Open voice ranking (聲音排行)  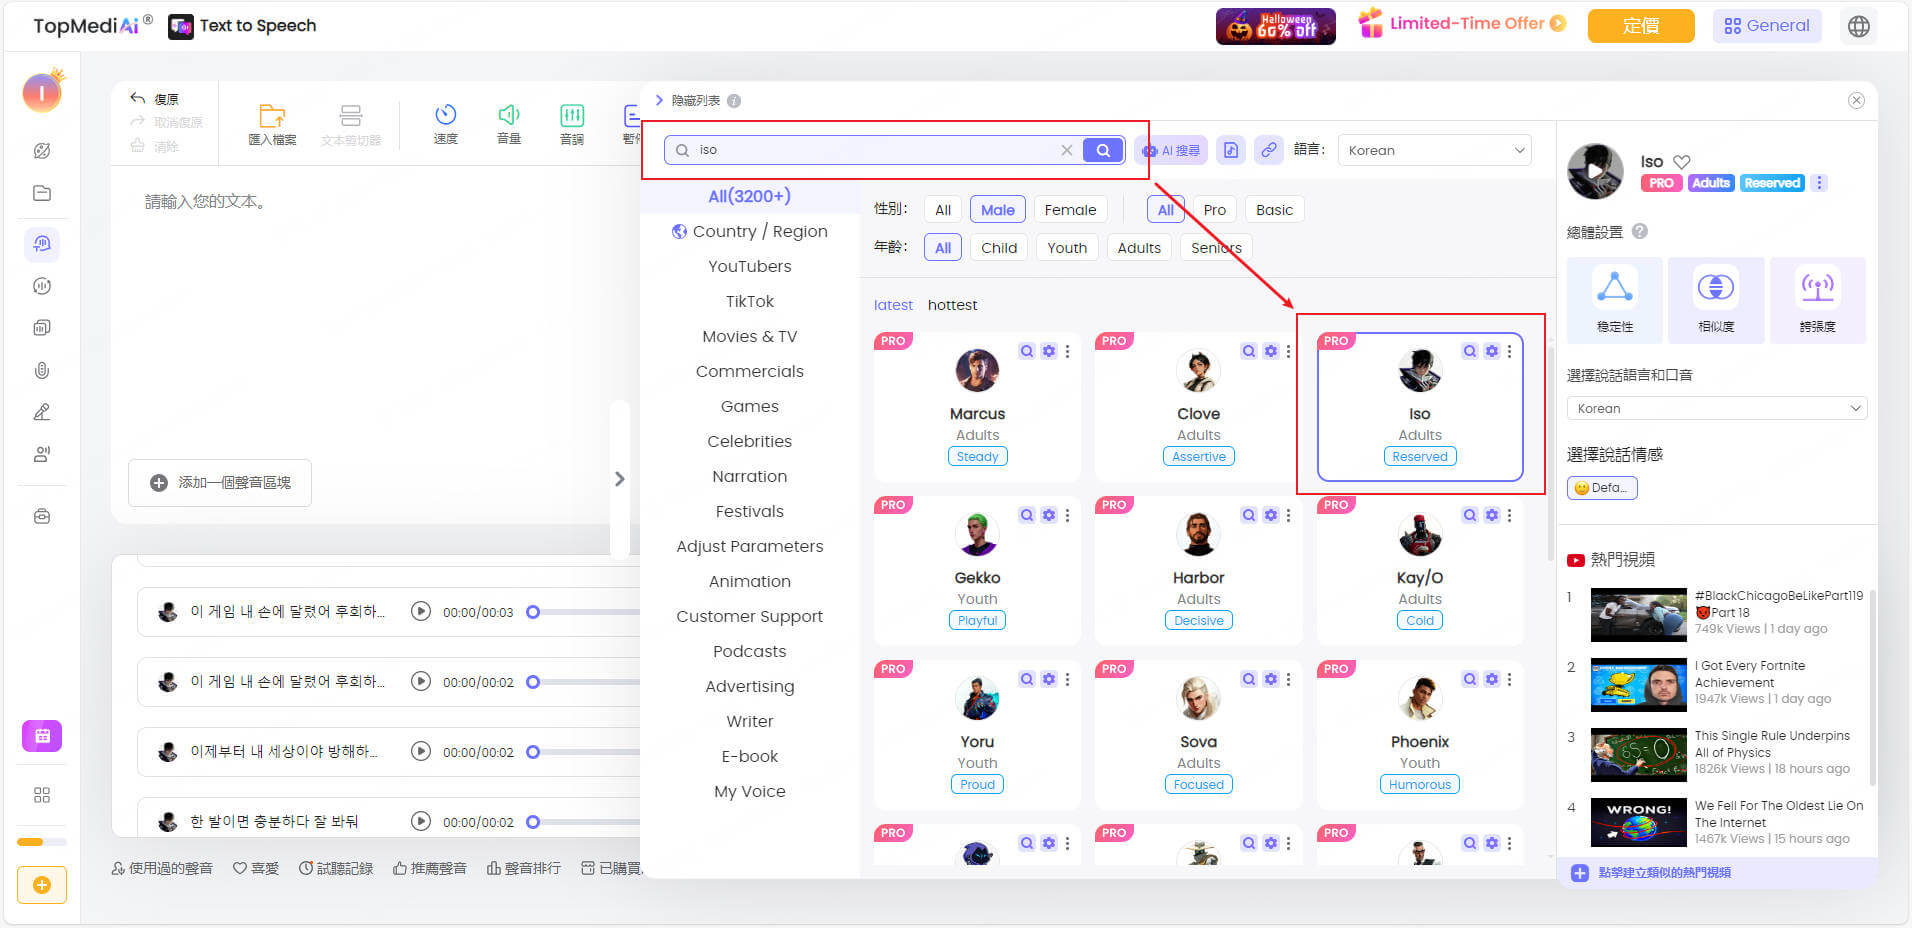pos(523,868)
